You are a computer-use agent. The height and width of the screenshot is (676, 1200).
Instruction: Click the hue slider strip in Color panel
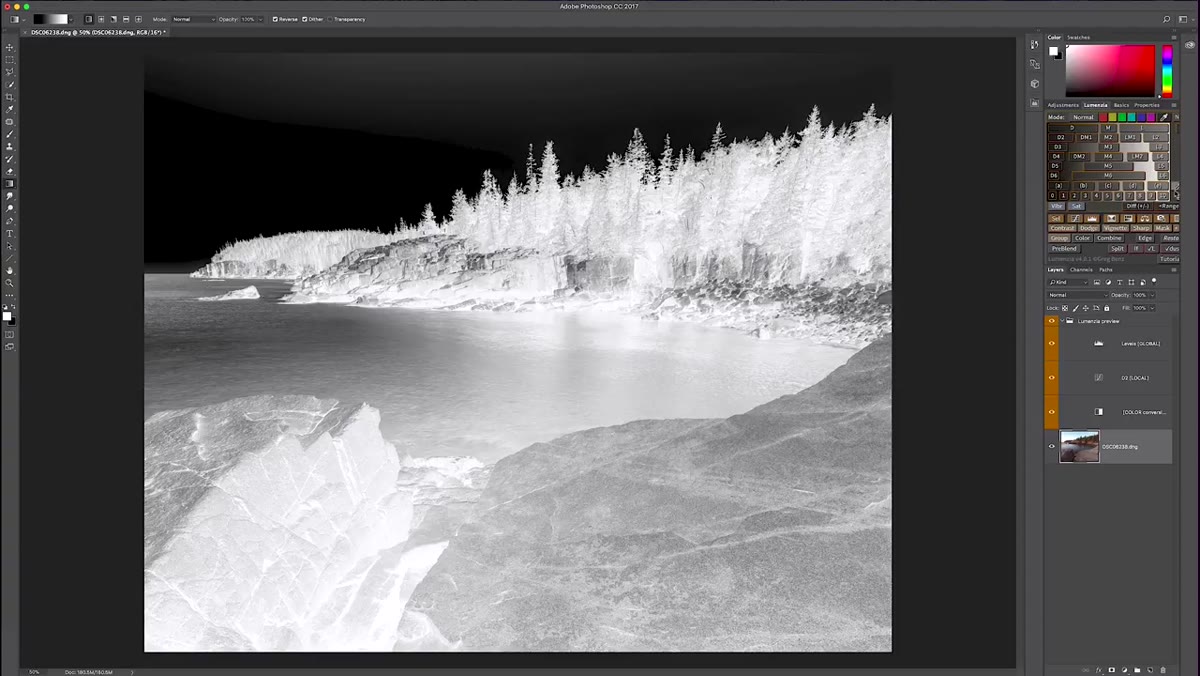(x=1166, y=70)
